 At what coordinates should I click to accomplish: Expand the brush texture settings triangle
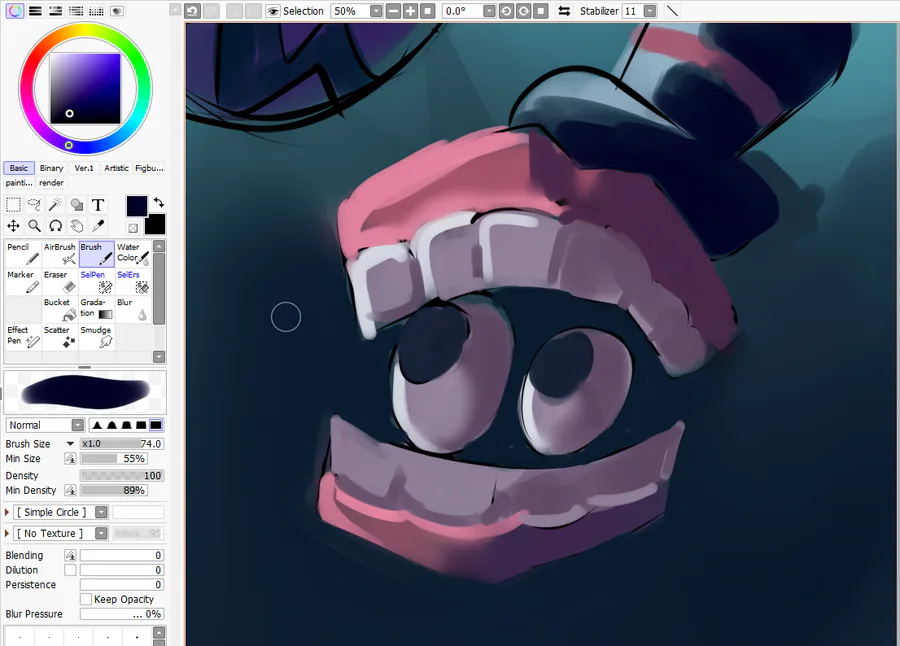[7, 533]
